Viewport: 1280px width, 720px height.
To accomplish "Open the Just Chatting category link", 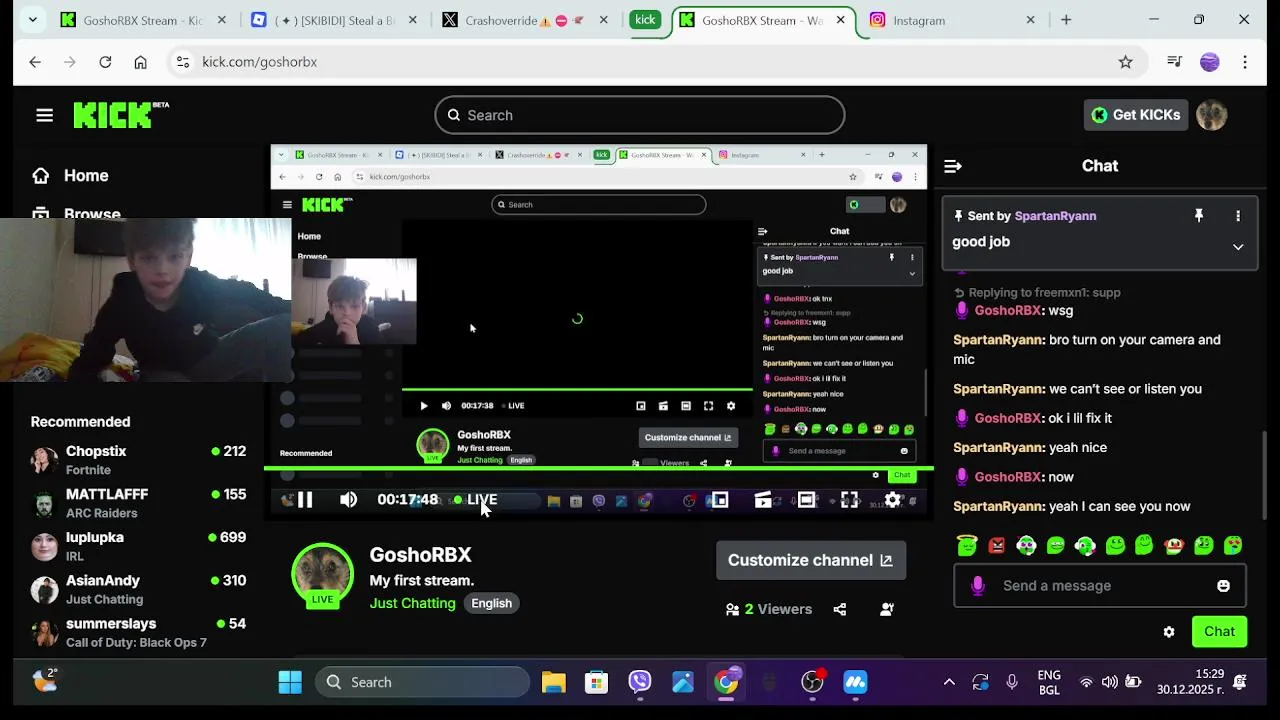I will 412,603.
